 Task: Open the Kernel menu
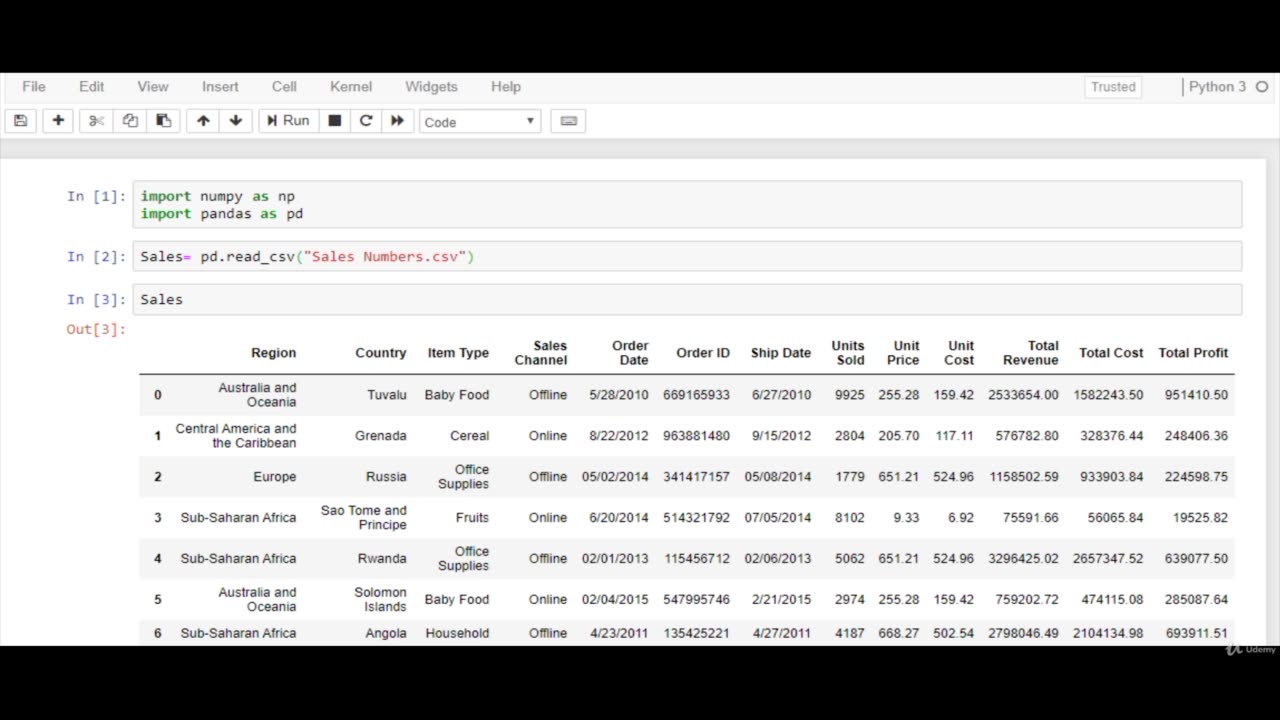351,87
